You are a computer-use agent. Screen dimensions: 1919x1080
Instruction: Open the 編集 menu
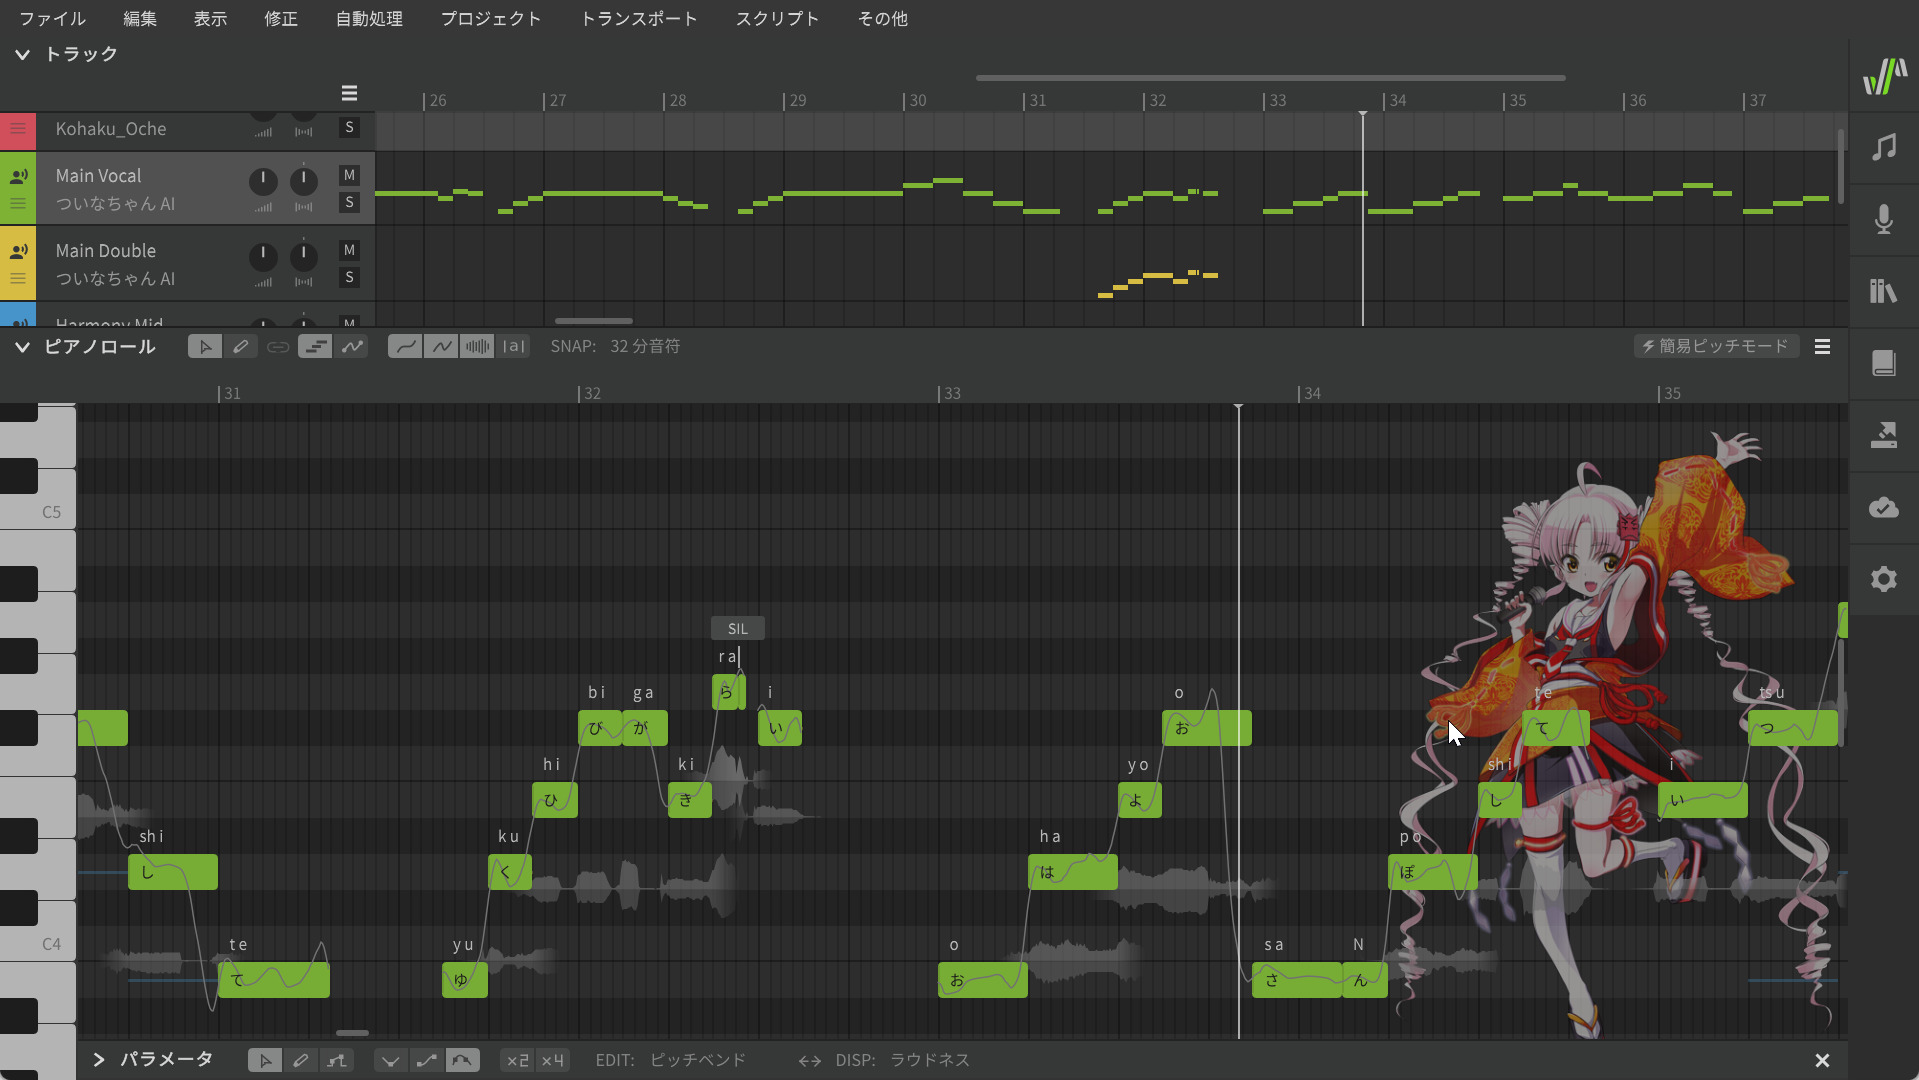coord(140,18)
